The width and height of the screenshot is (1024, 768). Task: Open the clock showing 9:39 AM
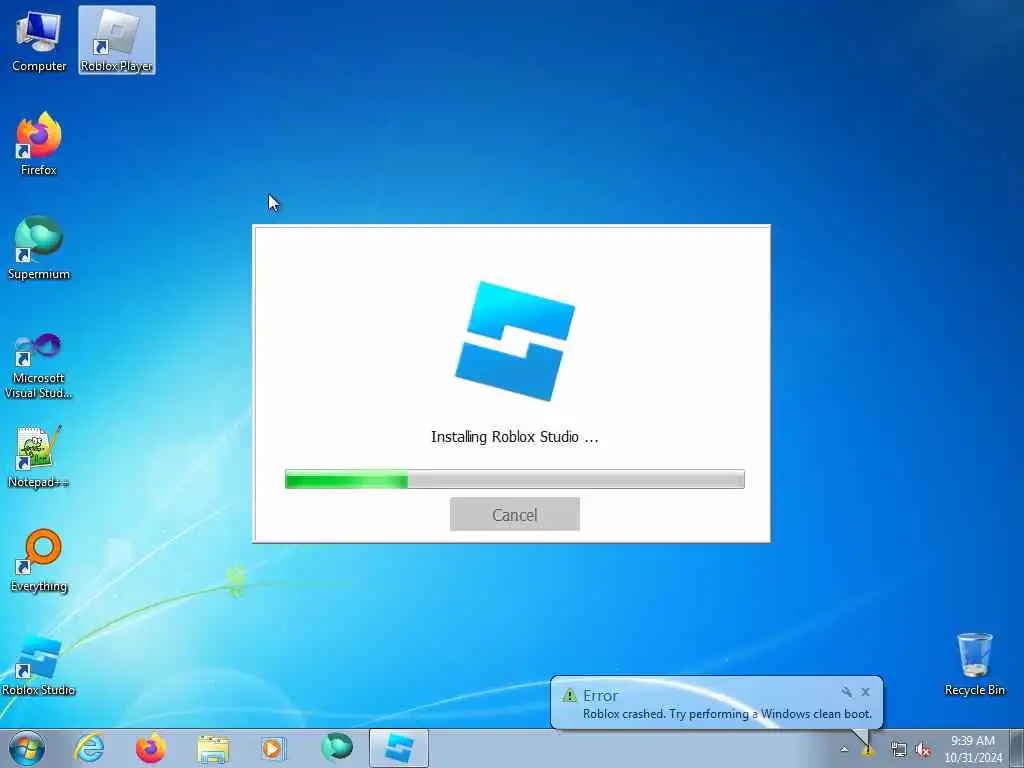coord(972,748)
